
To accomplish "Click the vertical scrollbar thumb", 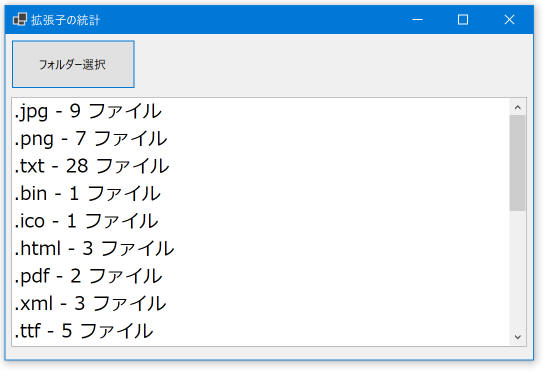I will pos(518,163).
